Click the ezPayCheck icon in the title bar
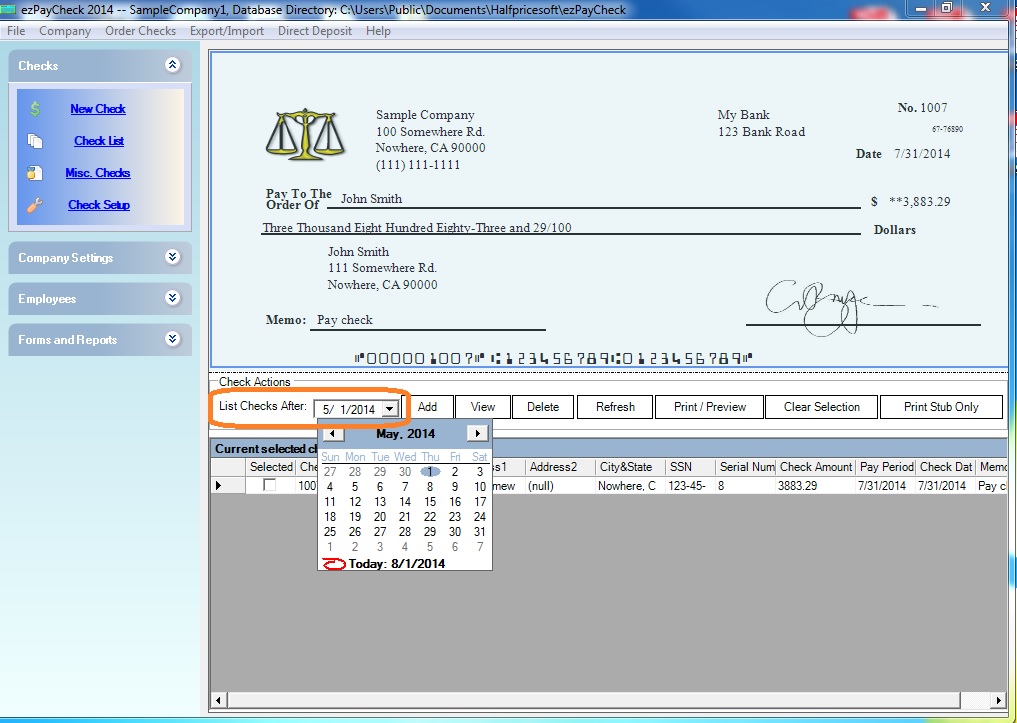The image size is (1017, 723). [11, 8]
